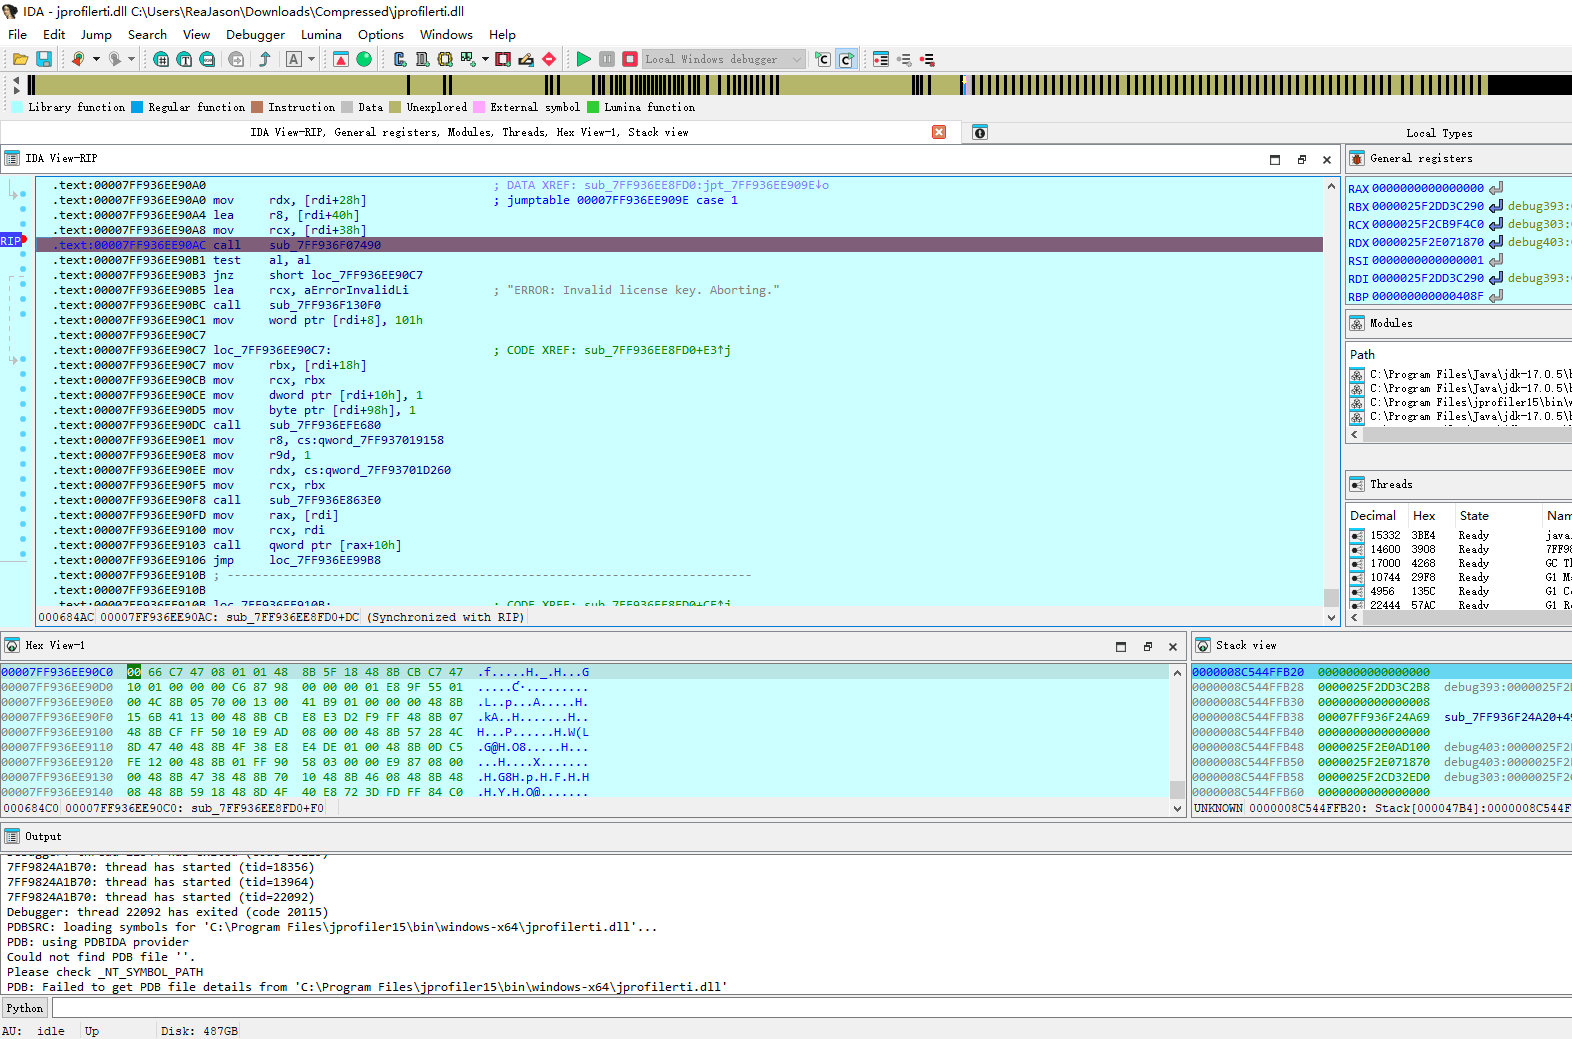1572x1039 pixels.
Task: Click the Python console language button
Action: (x=25, y=1008)
